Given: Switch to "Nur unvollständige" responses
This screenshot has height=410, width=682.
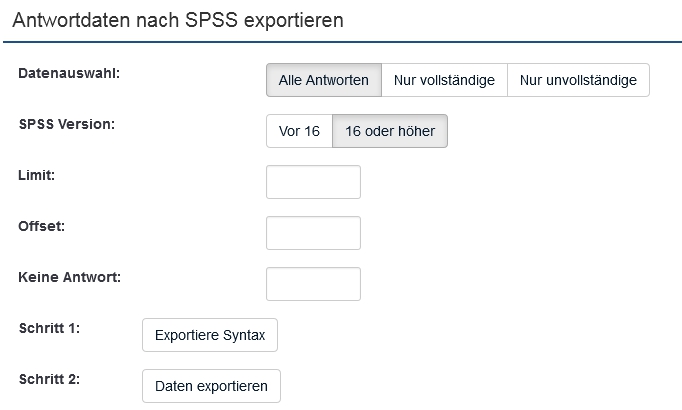Looking at the screenshot, I should [578, 80].
